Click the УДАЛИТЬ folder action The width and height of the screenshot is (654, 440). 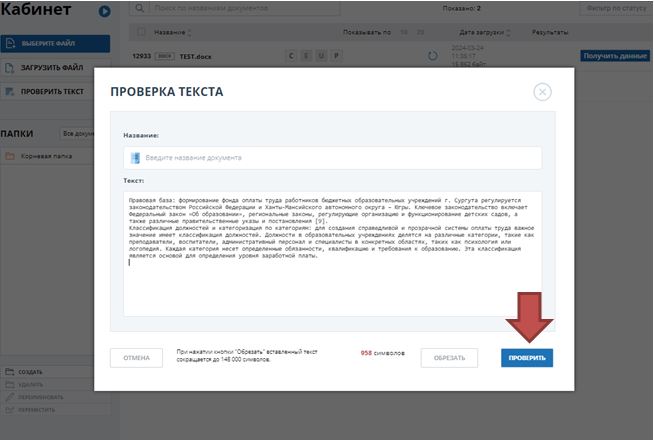[x=32, y=384]
